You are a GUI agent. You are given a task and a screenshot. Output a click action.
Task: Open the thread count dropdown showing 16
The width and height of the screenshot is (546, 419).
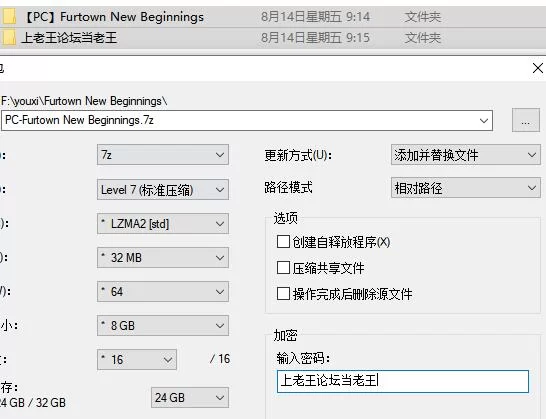(137, 359)
